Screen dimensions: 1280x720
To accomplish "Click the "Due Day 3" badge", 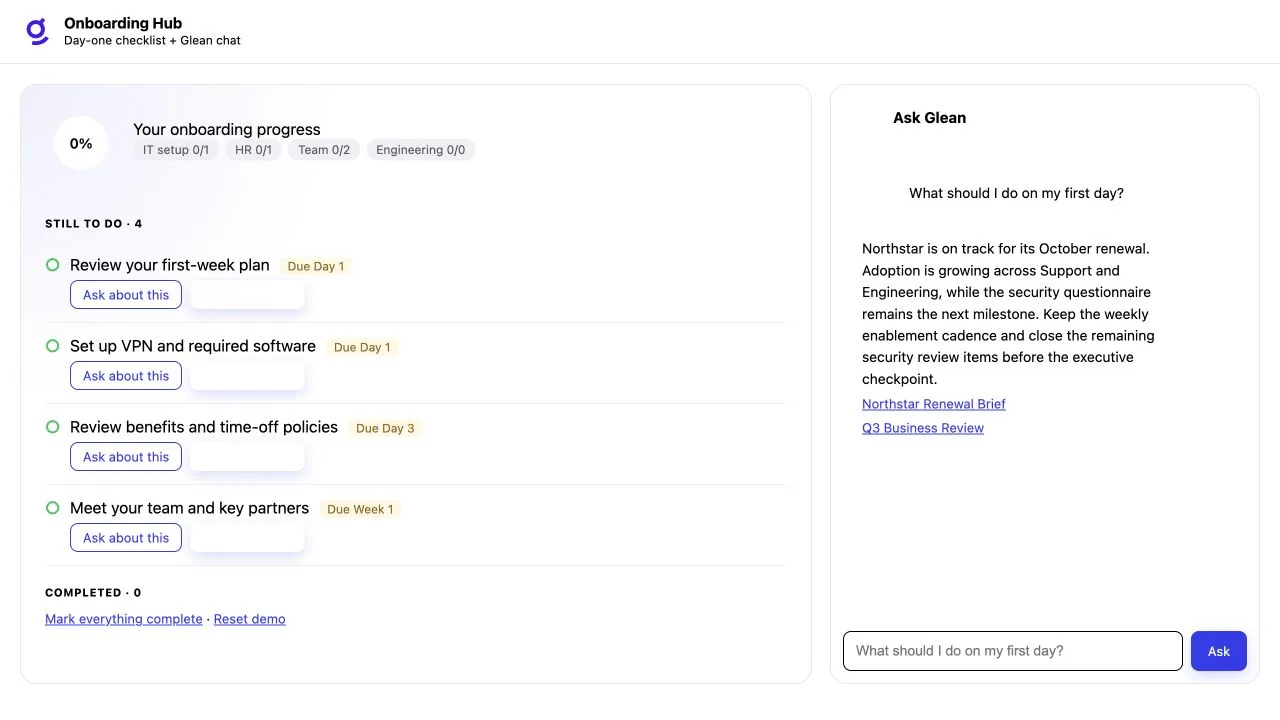I will click(x=385, y=428).
